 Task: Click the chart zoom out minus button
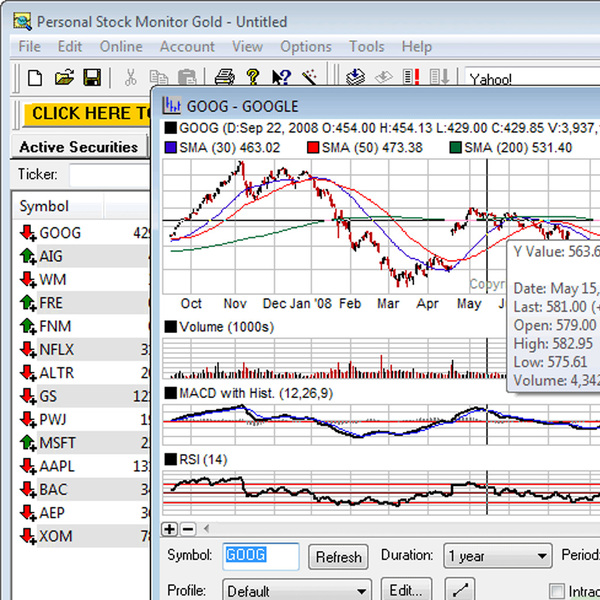[x=188, y=529]
